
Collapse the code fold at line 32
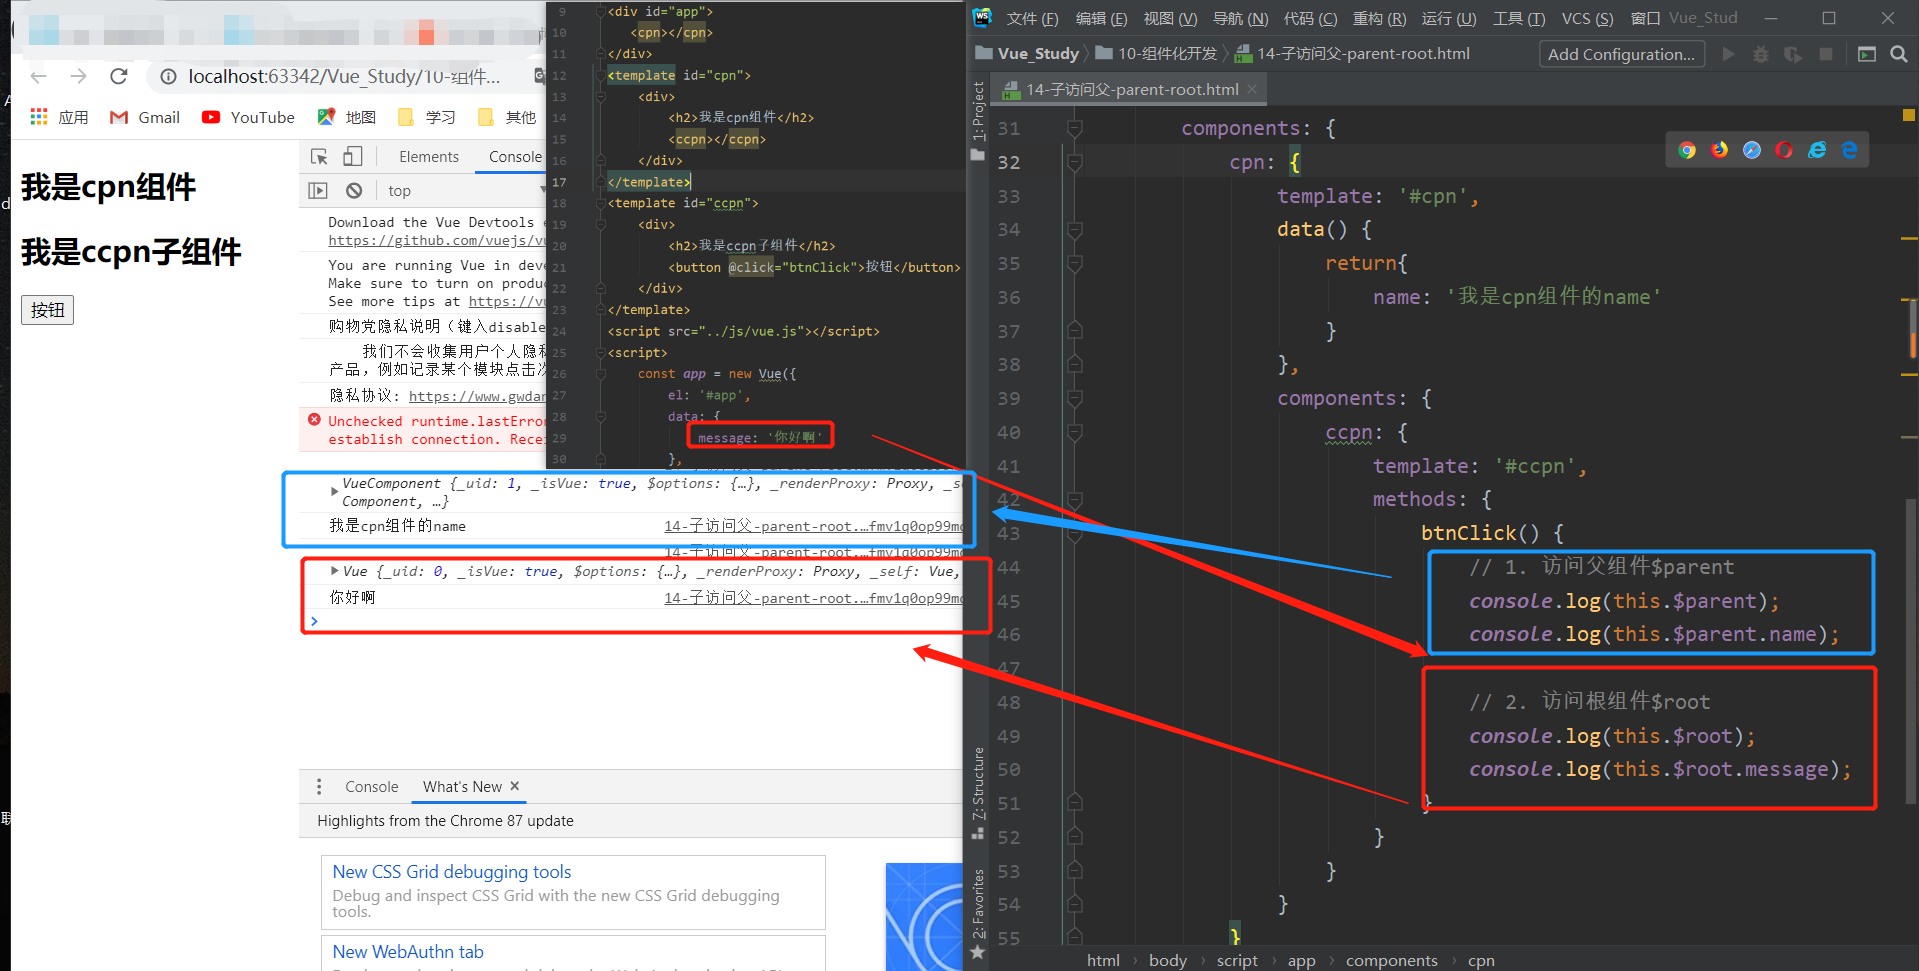pos(1075,162)
